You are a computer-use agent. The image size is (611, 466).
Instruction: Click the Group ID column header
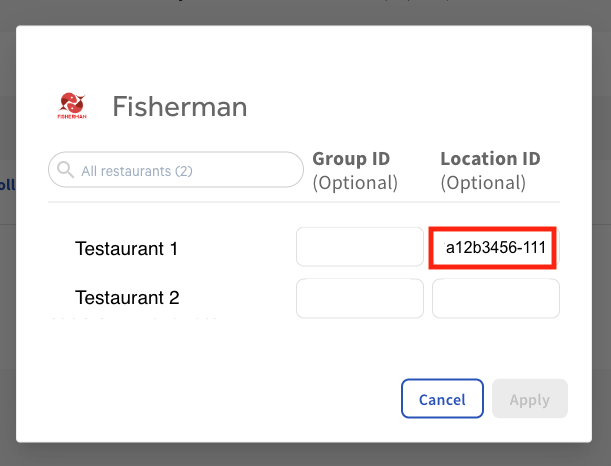pyautogui.click(x=351, y=158)
